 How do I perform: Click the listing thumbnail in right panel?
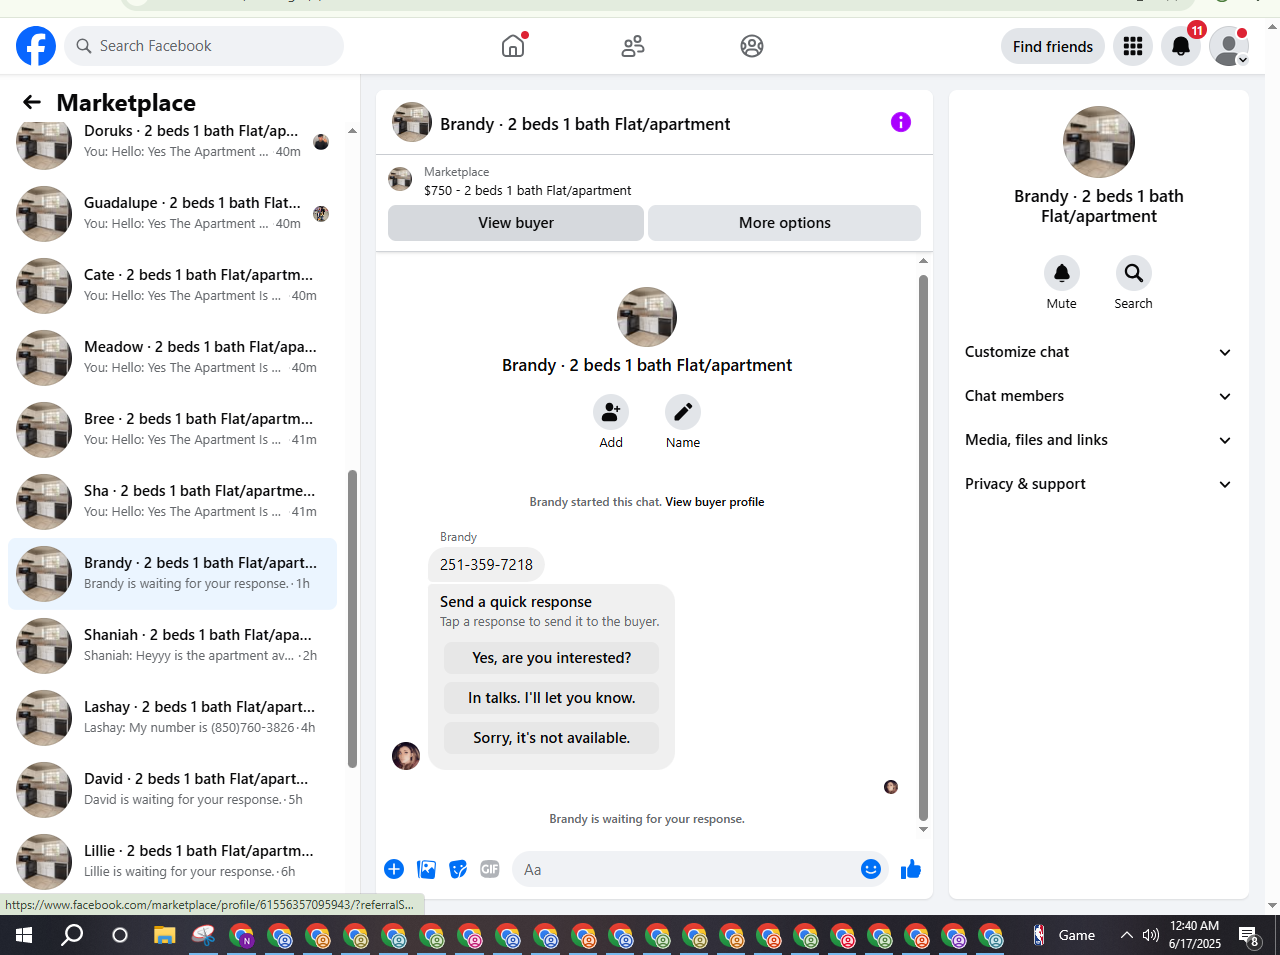1099,142
